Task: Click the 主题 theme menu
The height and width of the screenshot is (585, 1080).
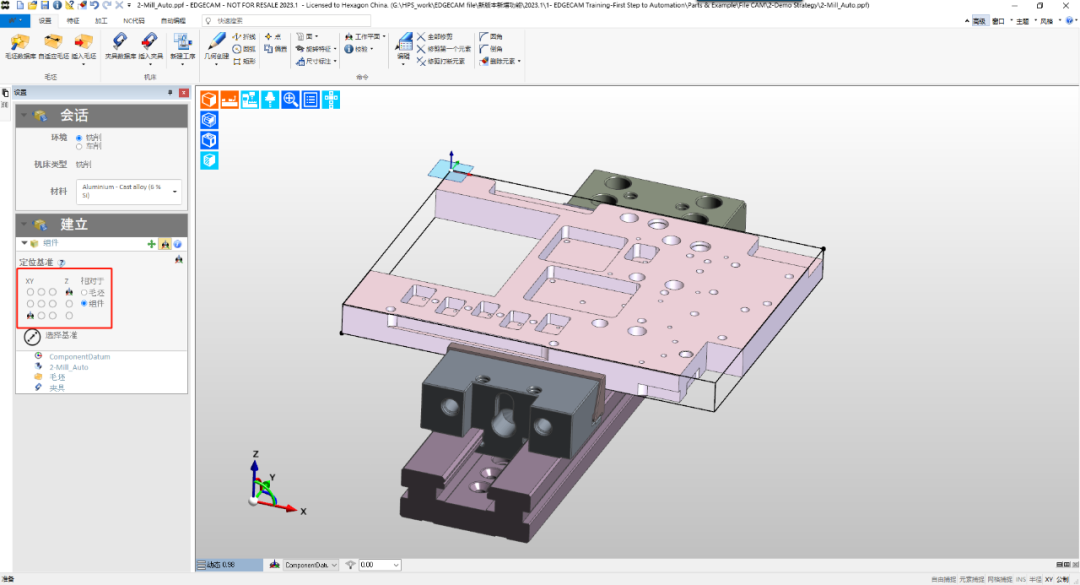Action: coord(1024,21)
